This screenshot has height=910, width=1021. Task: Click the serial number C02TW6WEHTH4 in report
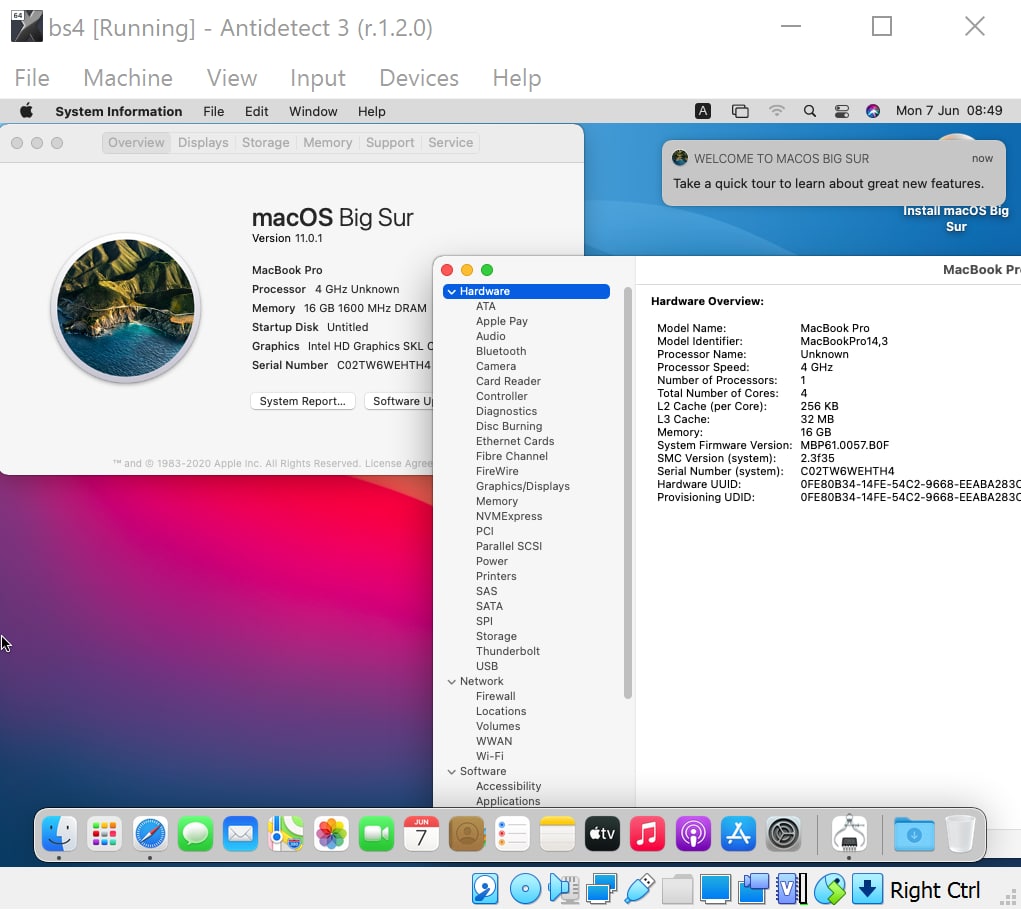[x=847, y=471]
